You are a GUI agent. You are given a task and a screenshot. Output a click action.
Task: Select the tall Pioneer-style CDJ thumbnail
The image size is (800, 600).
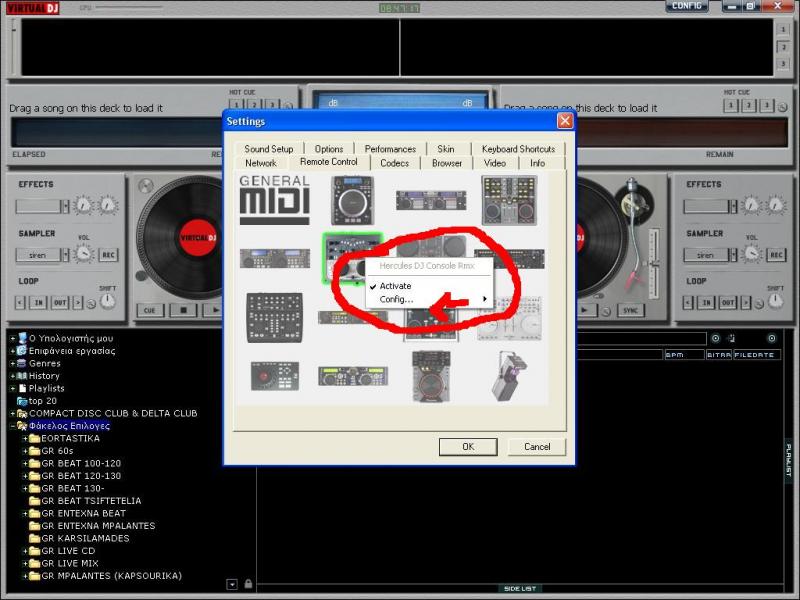click(431, 377)
